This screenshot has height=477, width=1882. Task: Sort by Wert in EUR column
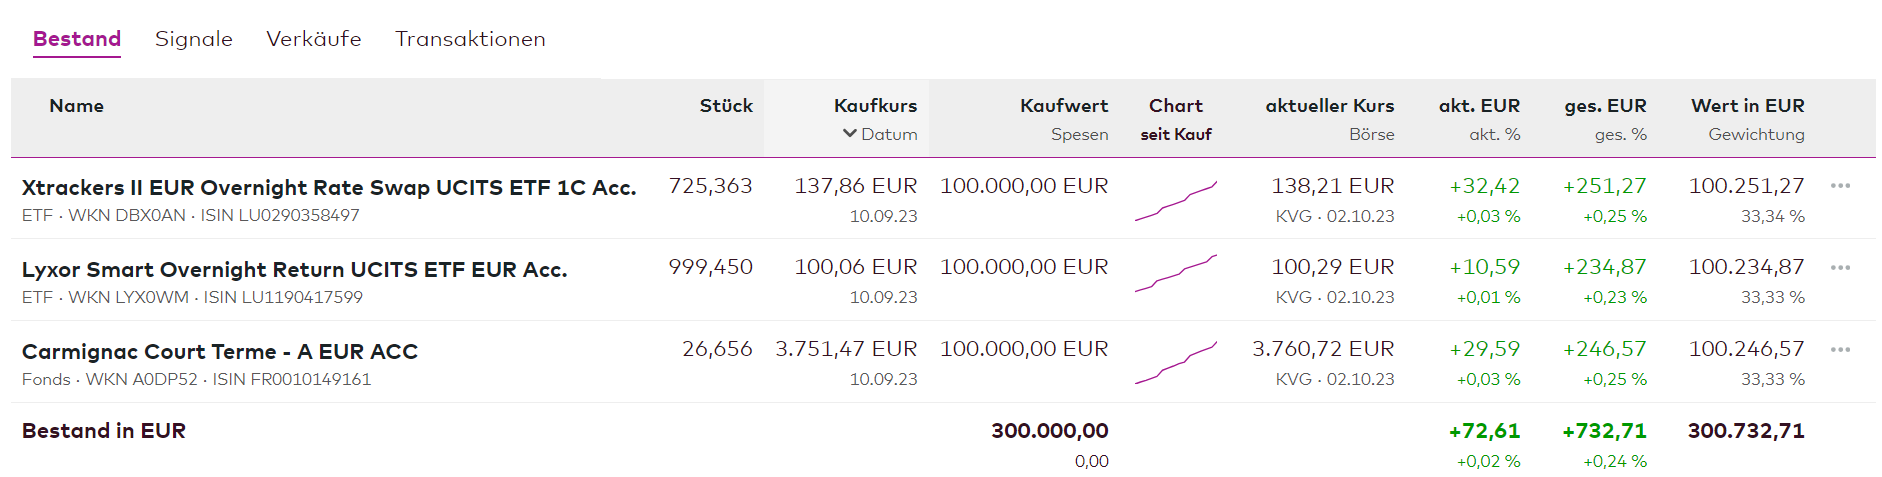pos(1747,106)
